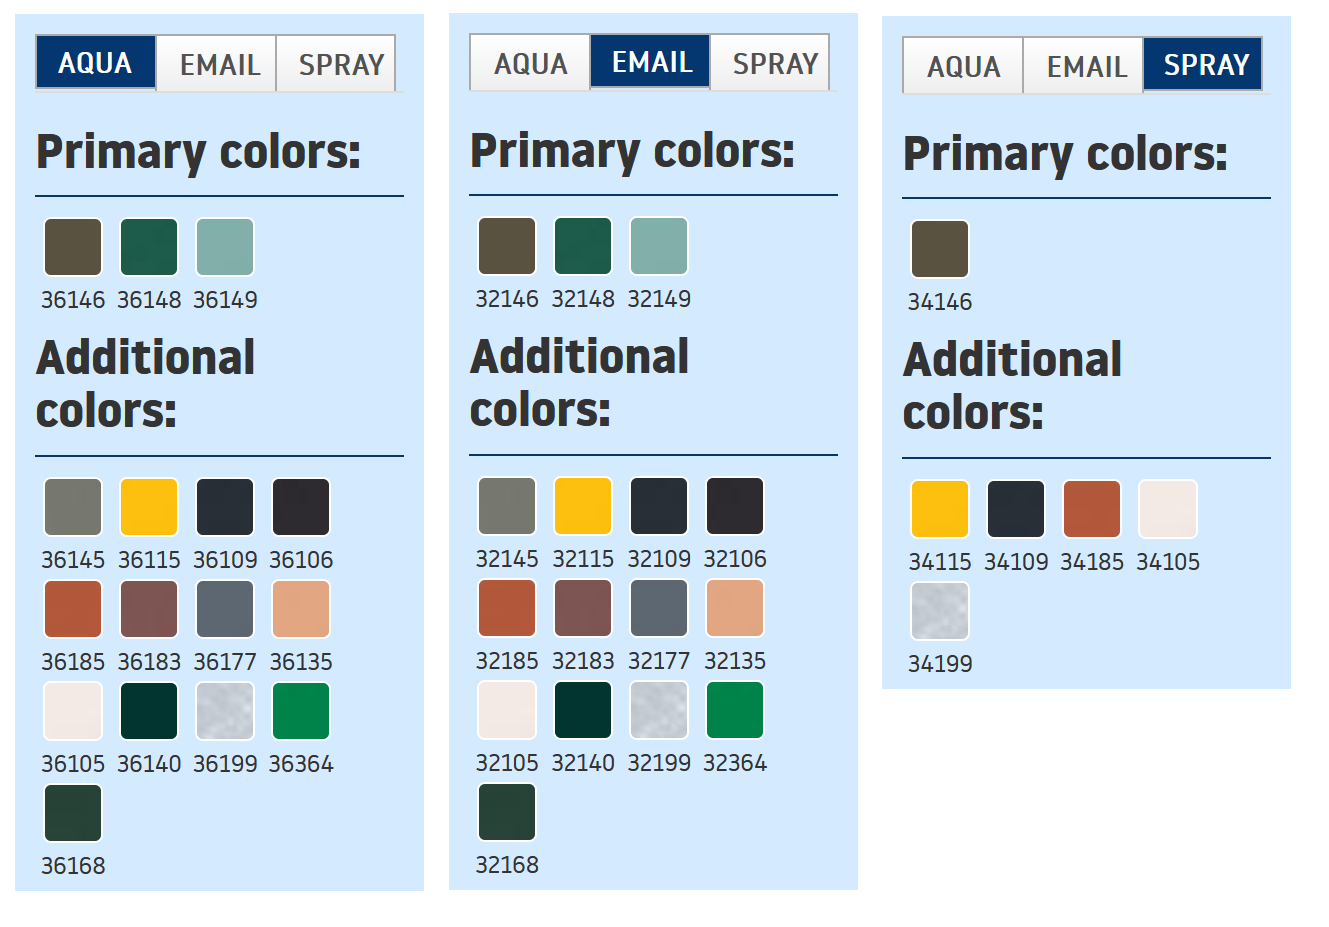The width and height of the screenshot is (1329, 927).
Task: Select light teal swatch 36149
Action: pyautogui.click(x=225, y=247)
